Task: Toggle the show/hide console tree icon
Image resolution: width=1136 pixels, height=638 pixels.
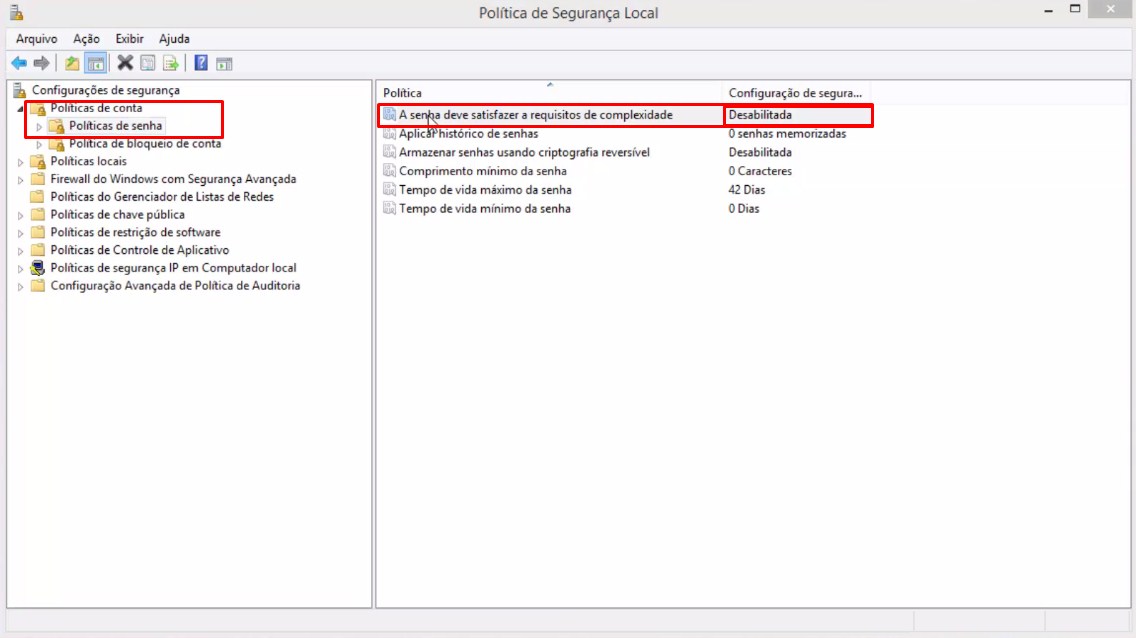Action: (x=96, y=64)
